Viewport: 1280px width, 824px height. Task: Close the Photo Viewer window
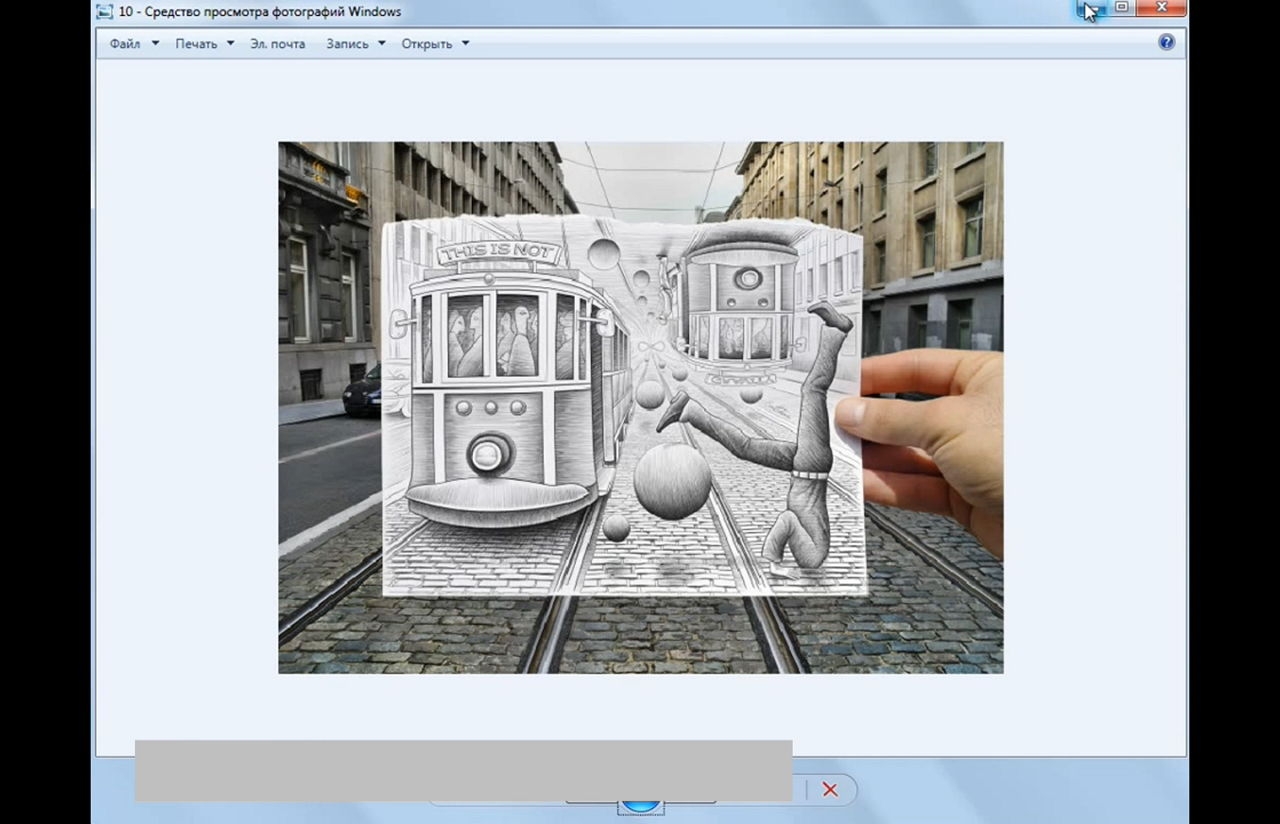coord(1161,8)
